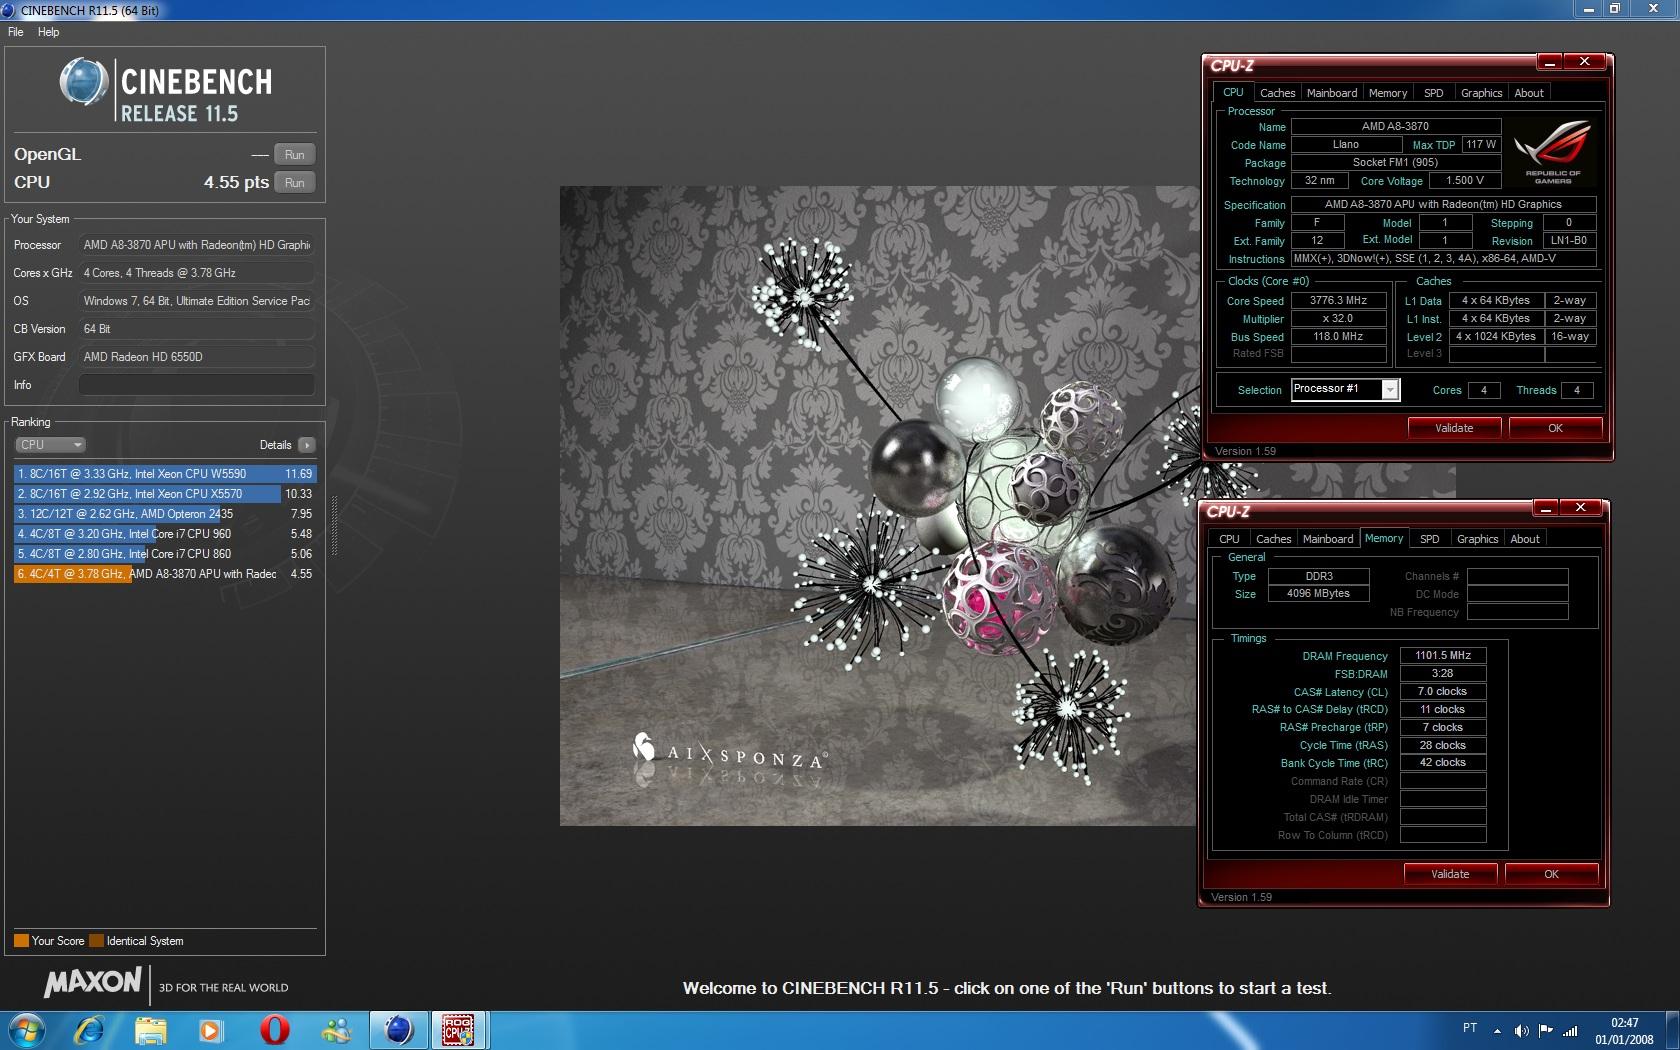1680x1050 pixels.
Task: Click the DRAM Frequency 1101.5 MHz value
Action: pyautogui.click(x=1443, y=656)
